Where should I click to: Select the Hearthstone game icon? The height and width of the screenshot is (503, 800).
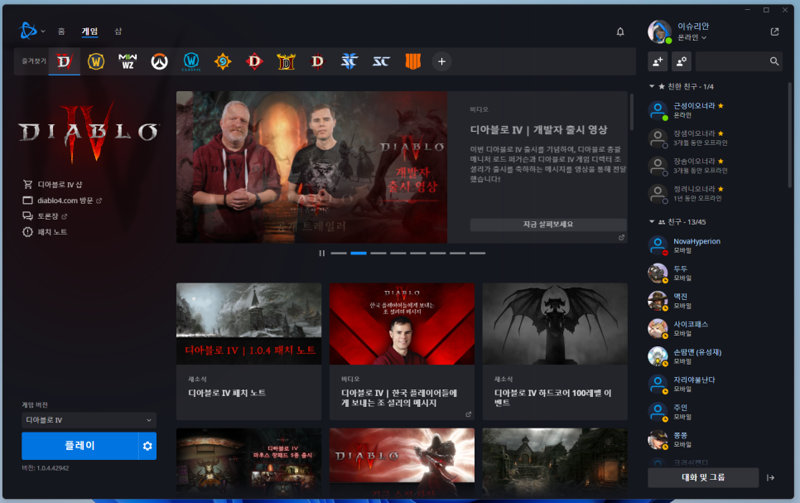pos(223,62)
